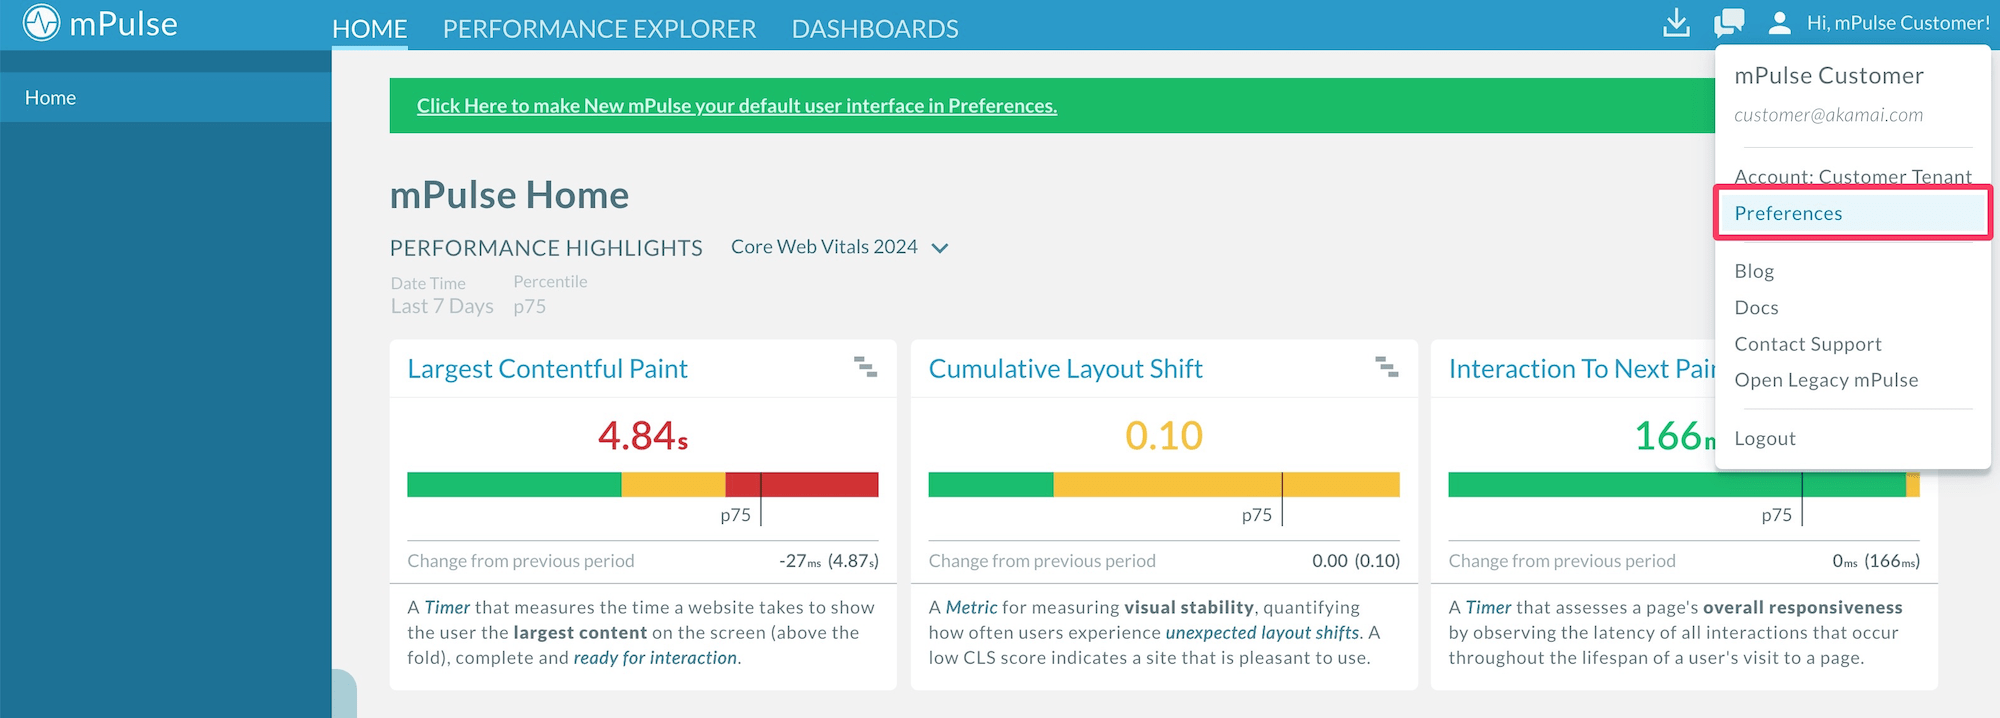
Task: Click the green banner default interface link
Action: (736, 106)
